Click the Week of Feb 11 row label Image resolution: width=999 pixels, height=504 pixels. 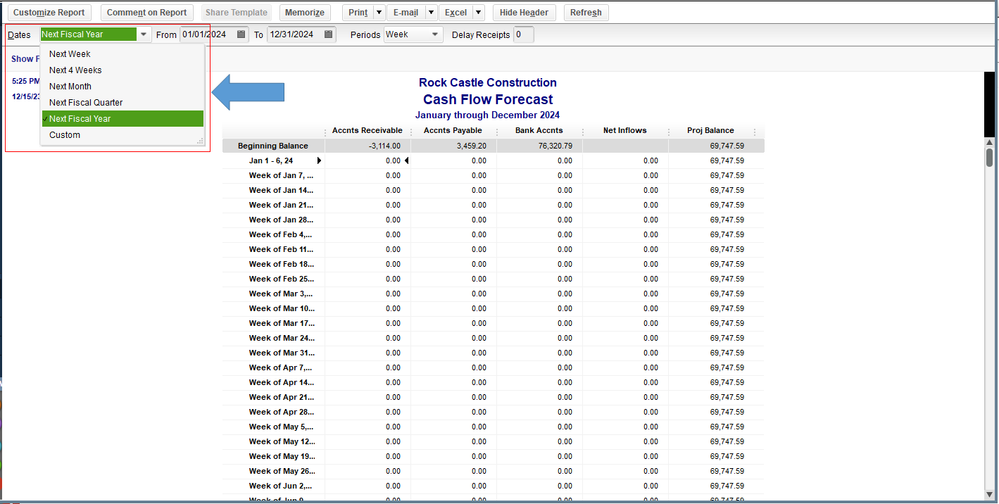point(281,249)
